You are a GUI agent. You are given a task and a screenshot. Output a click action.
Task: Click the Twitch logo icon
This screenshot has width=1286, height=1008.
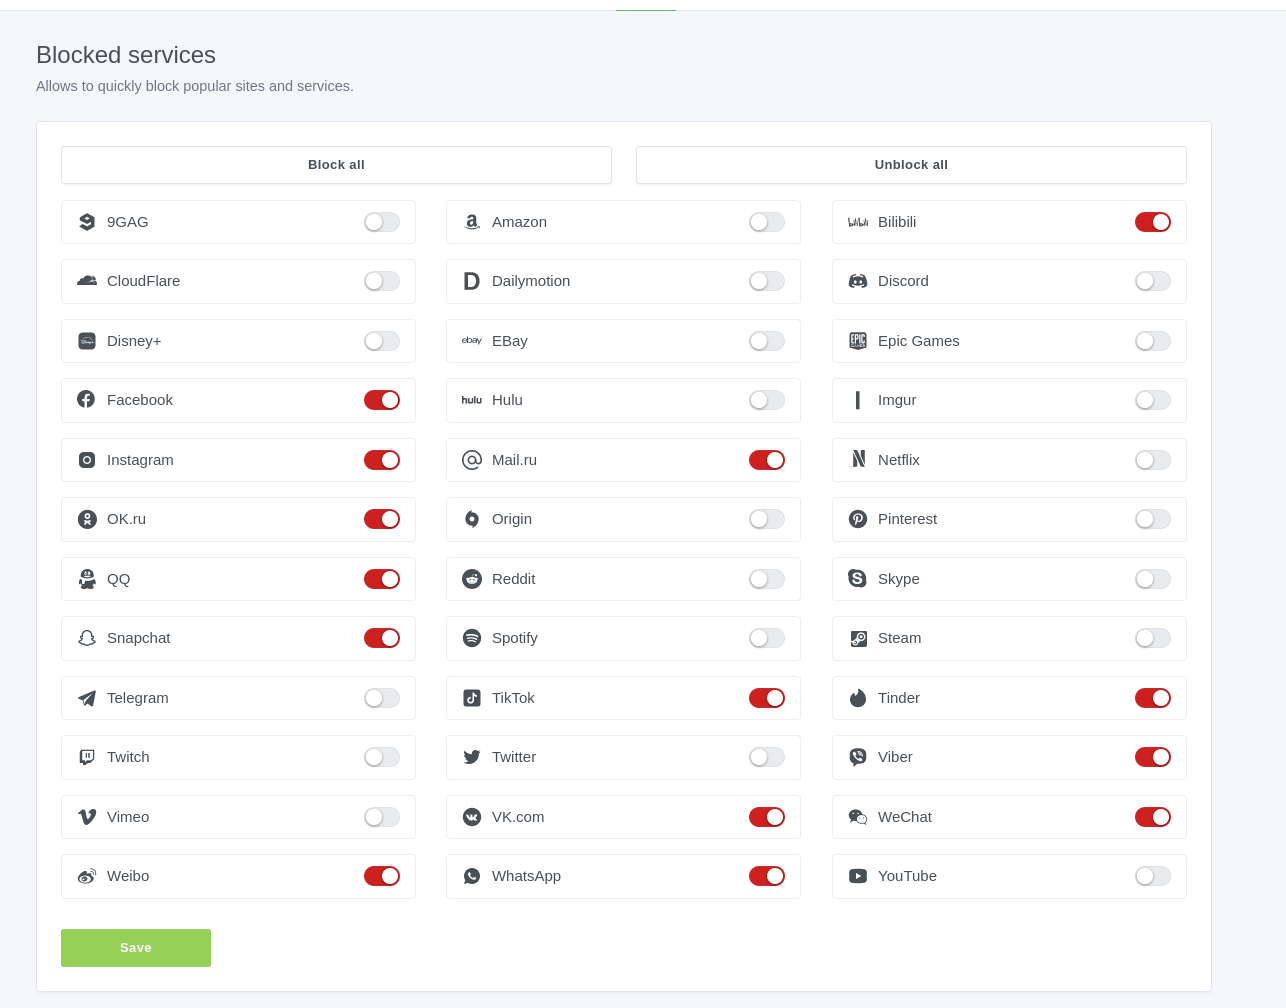[87, 757]
